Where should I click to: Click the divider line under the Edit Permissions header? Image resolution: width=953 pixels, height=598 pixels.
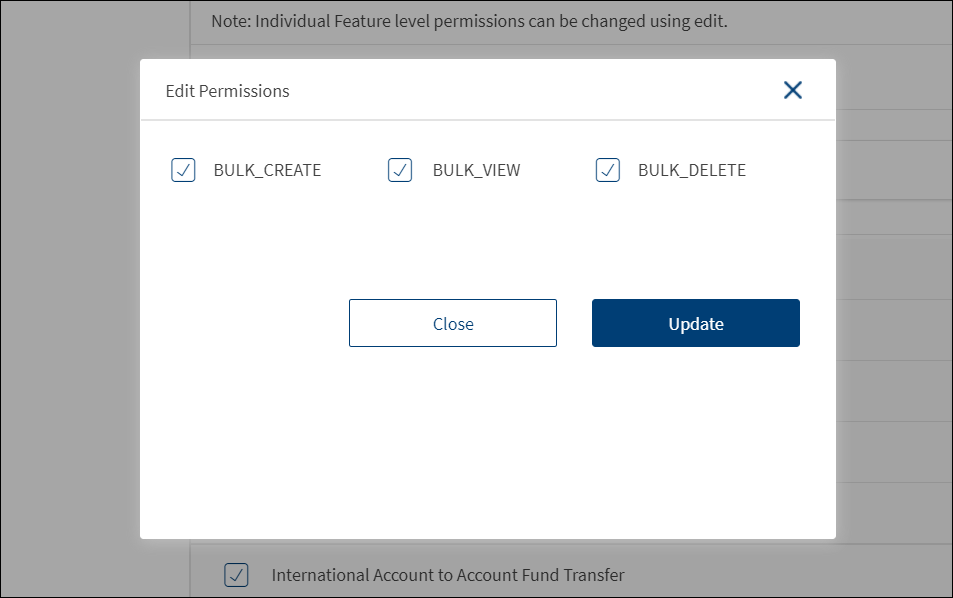click(x=487, y=120)
